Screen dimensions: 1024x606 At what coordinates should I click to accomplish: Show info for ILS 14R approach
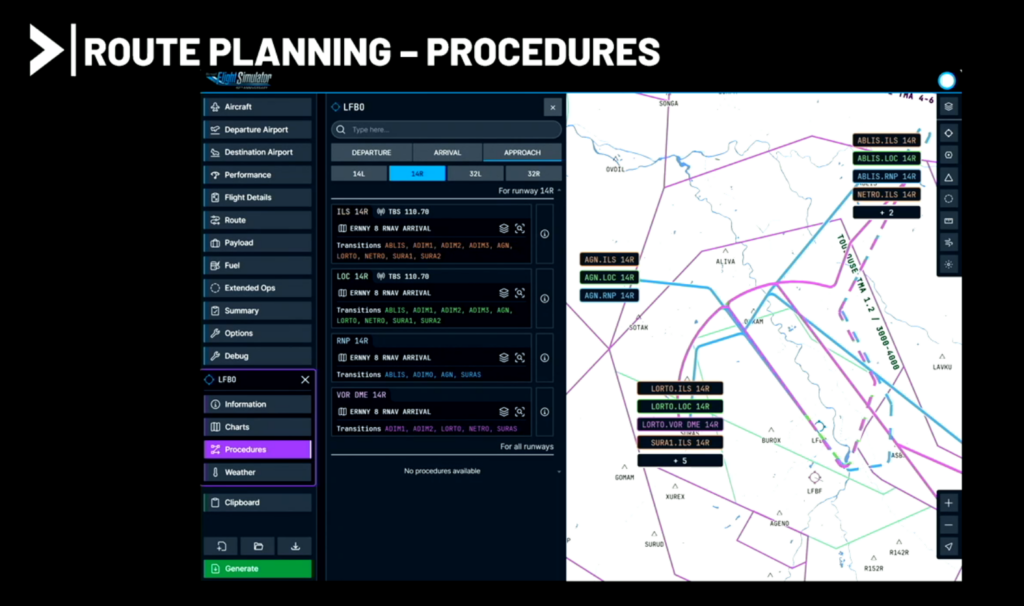coord(545,234)
